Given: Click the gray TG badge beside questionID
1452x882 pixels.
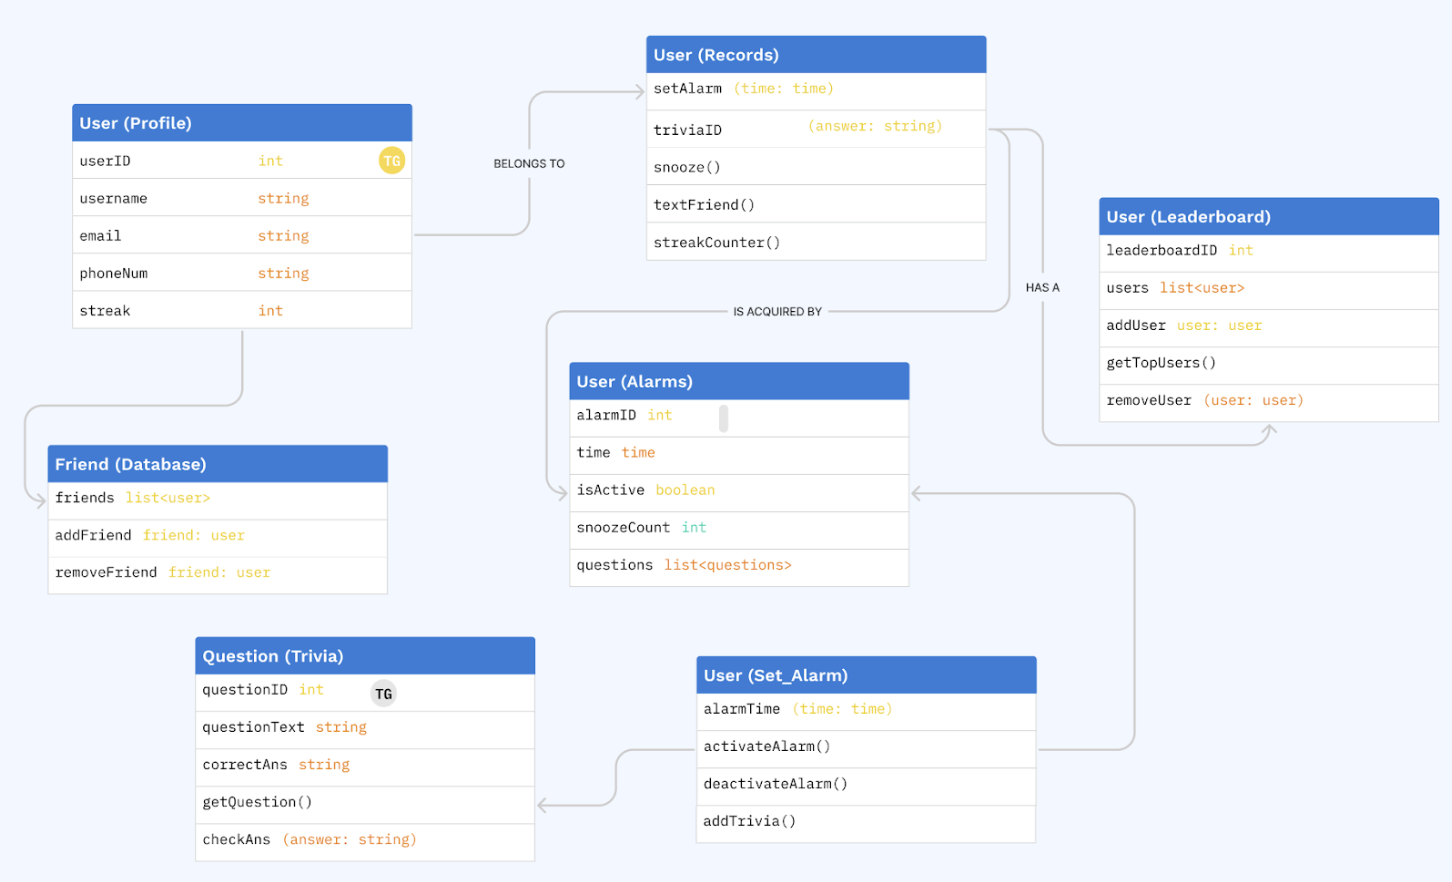Looking at the screenshot, I should 383,692.
